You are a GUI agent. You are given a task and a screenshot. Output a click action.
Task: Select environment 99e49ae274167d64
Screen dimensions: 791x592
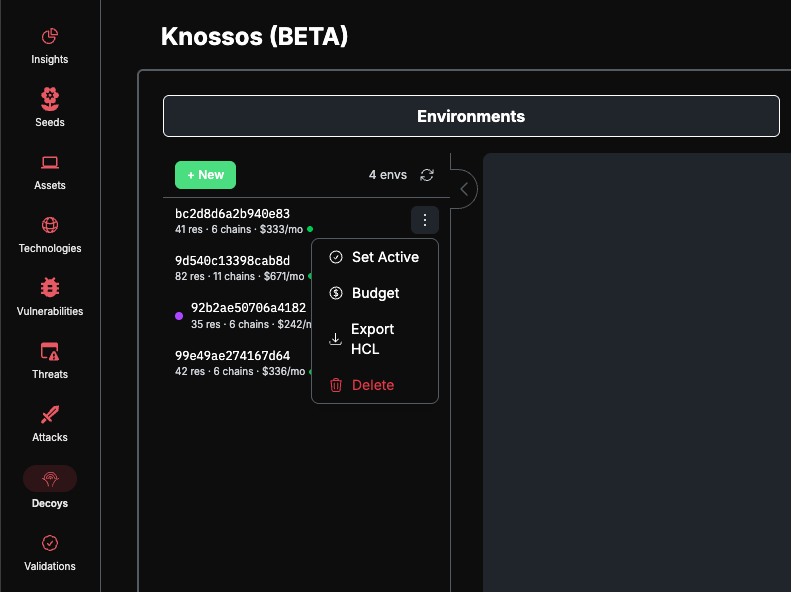coord(233,356)
